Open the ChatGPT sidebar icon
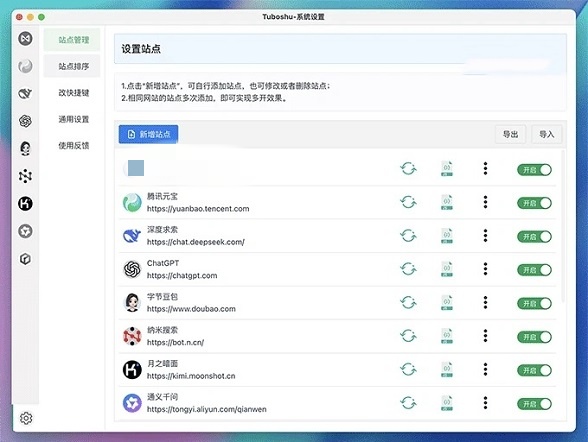 pyautogui.click(x=26, y=121)
